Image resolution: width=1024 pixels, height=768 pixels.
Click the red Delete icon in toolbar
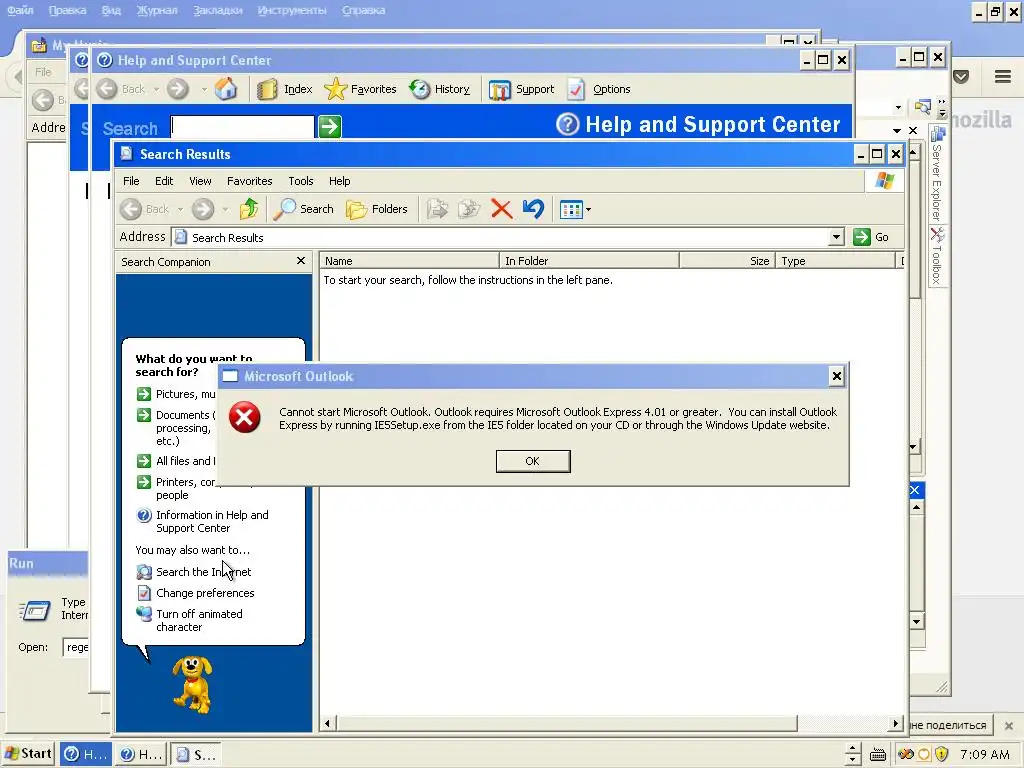click(501, 209)
